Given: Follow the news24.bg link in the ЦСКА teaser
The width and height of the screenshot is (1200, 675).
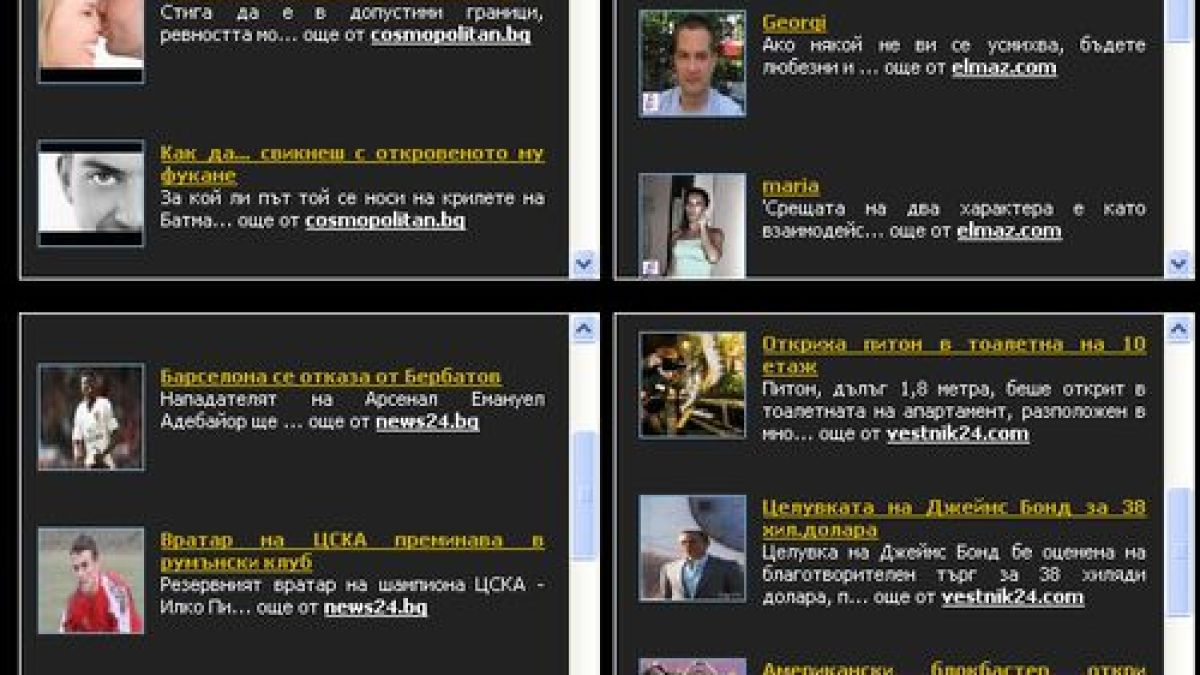Looking at the screenshot, I should [x=375, y=607].
